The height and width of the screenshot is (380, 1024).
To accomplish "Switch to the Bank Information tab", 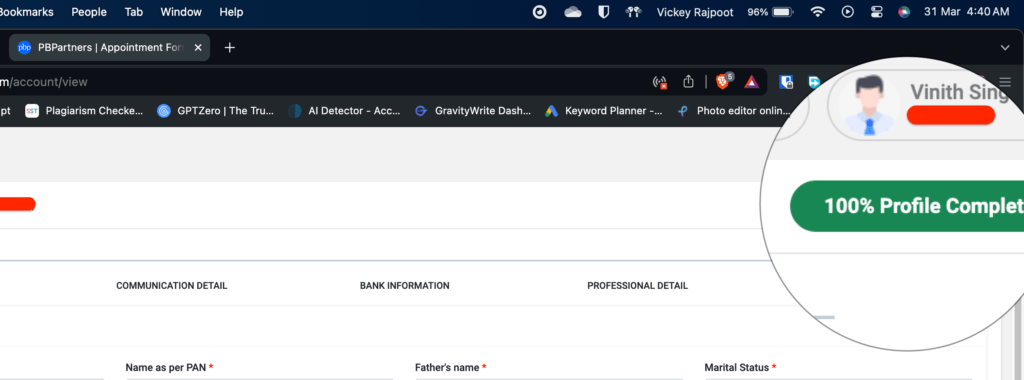I will (x=405, y=286).
